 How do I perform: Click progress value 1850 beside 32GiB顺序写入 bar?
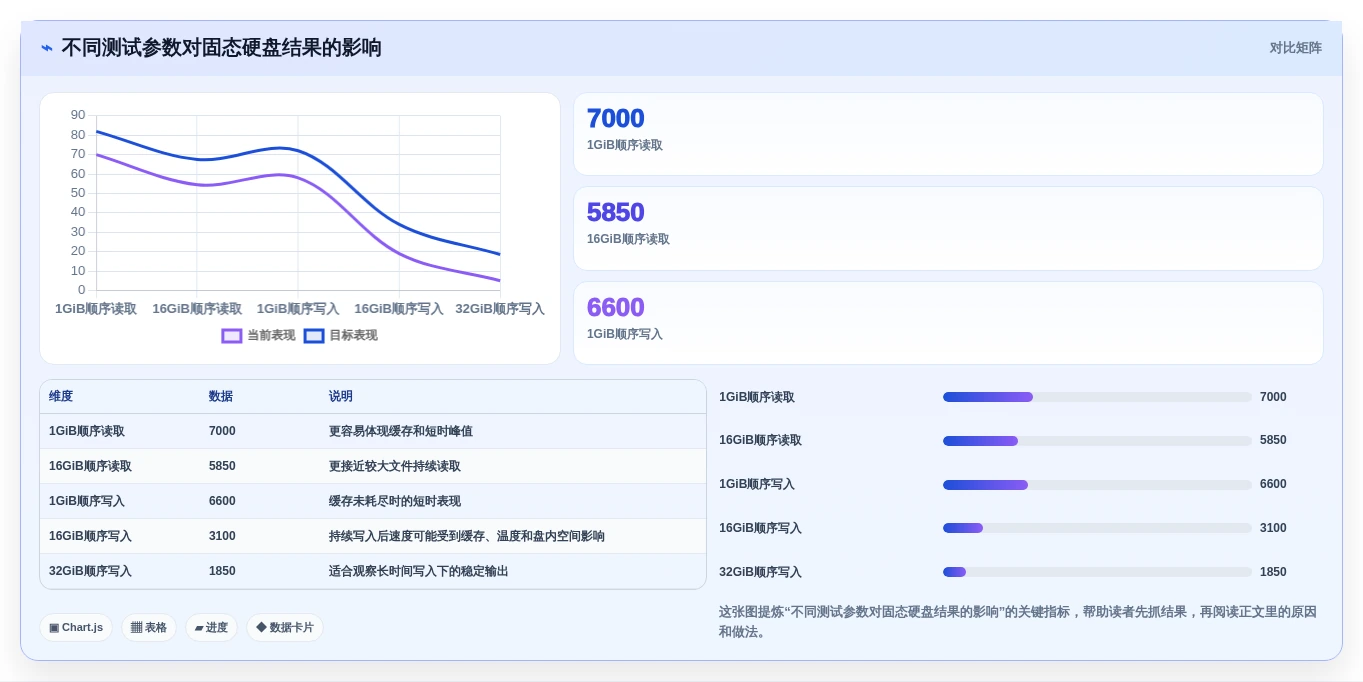point(1273,572)
